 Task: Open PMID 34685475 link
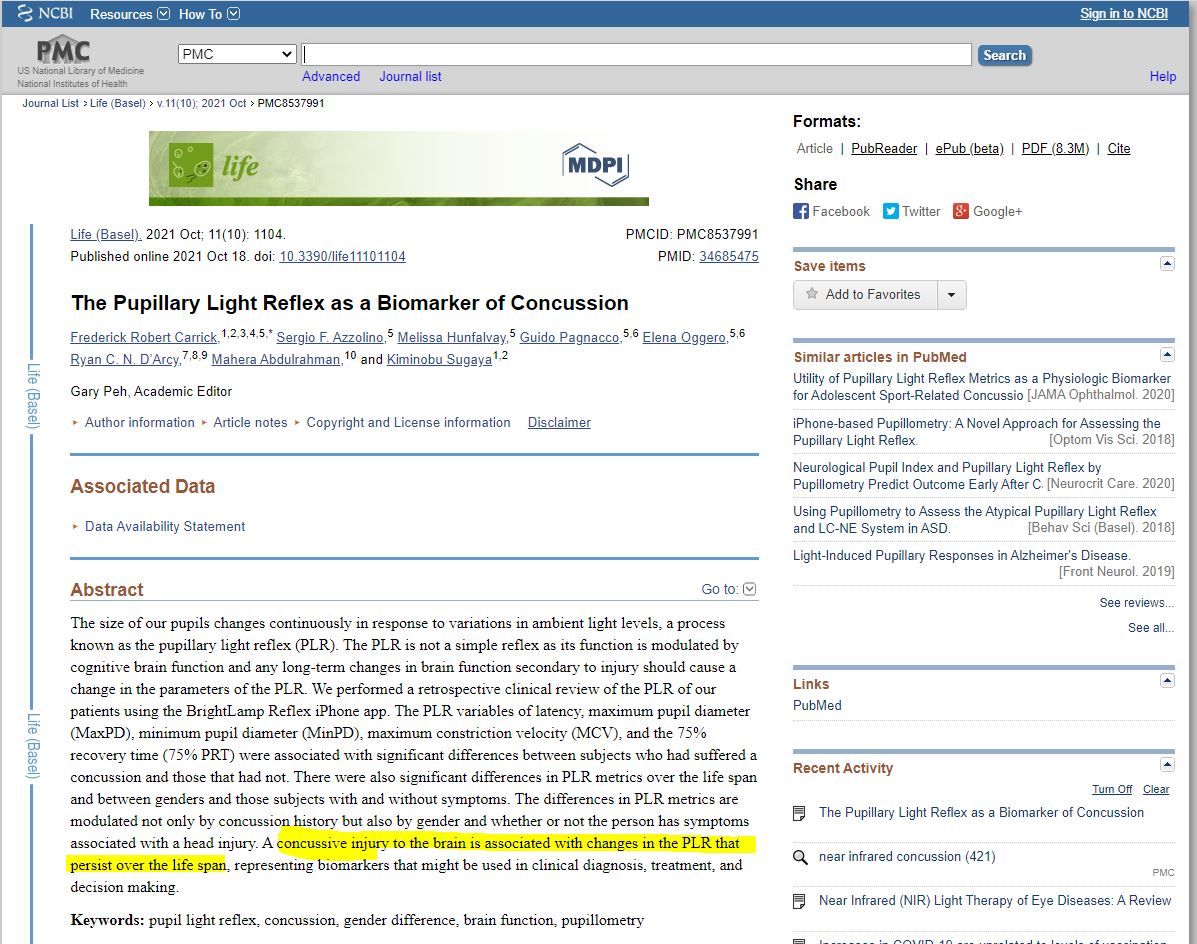728,256
